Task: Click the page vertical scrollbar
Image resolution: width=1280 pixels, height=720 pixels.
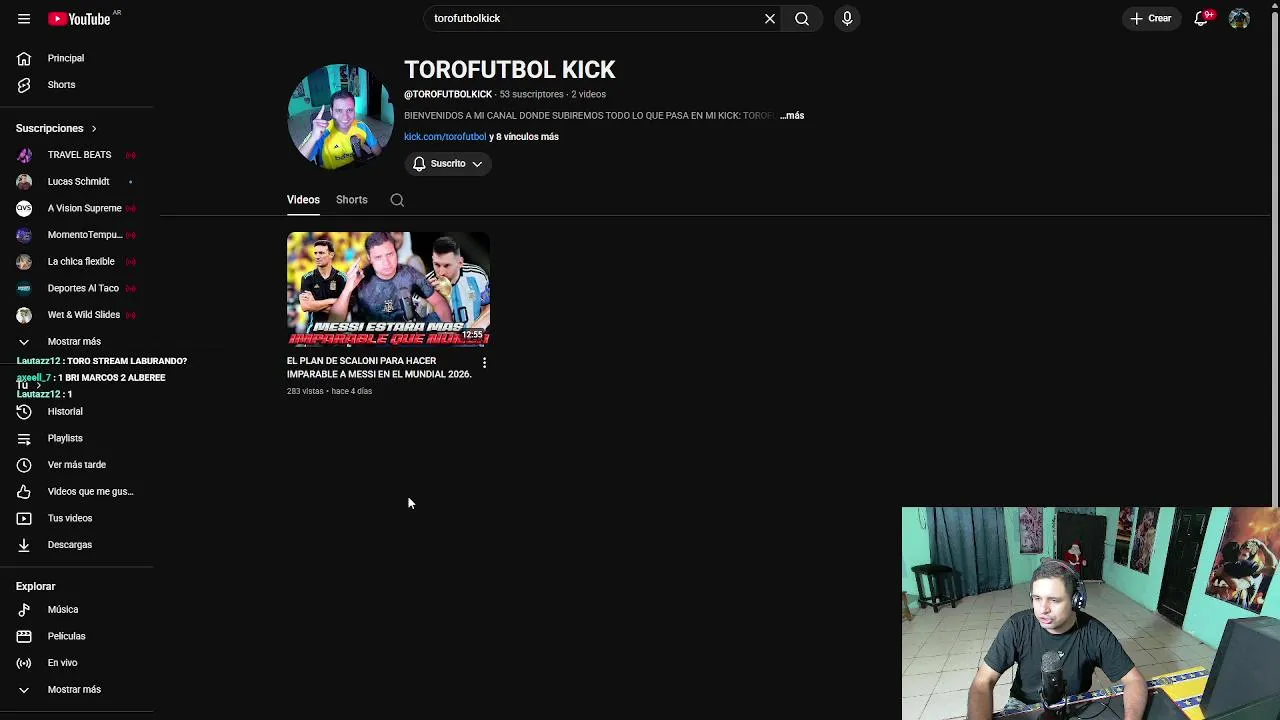Action: coord(1274,260)
